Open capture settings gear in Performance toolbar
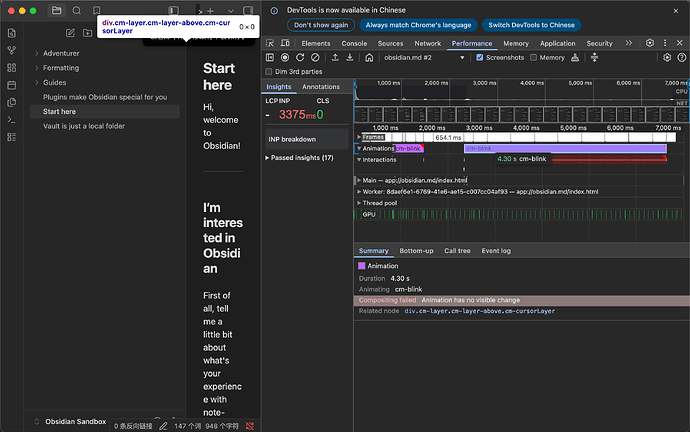The height and width of the screenshot is (432, 690). [667, 58]
